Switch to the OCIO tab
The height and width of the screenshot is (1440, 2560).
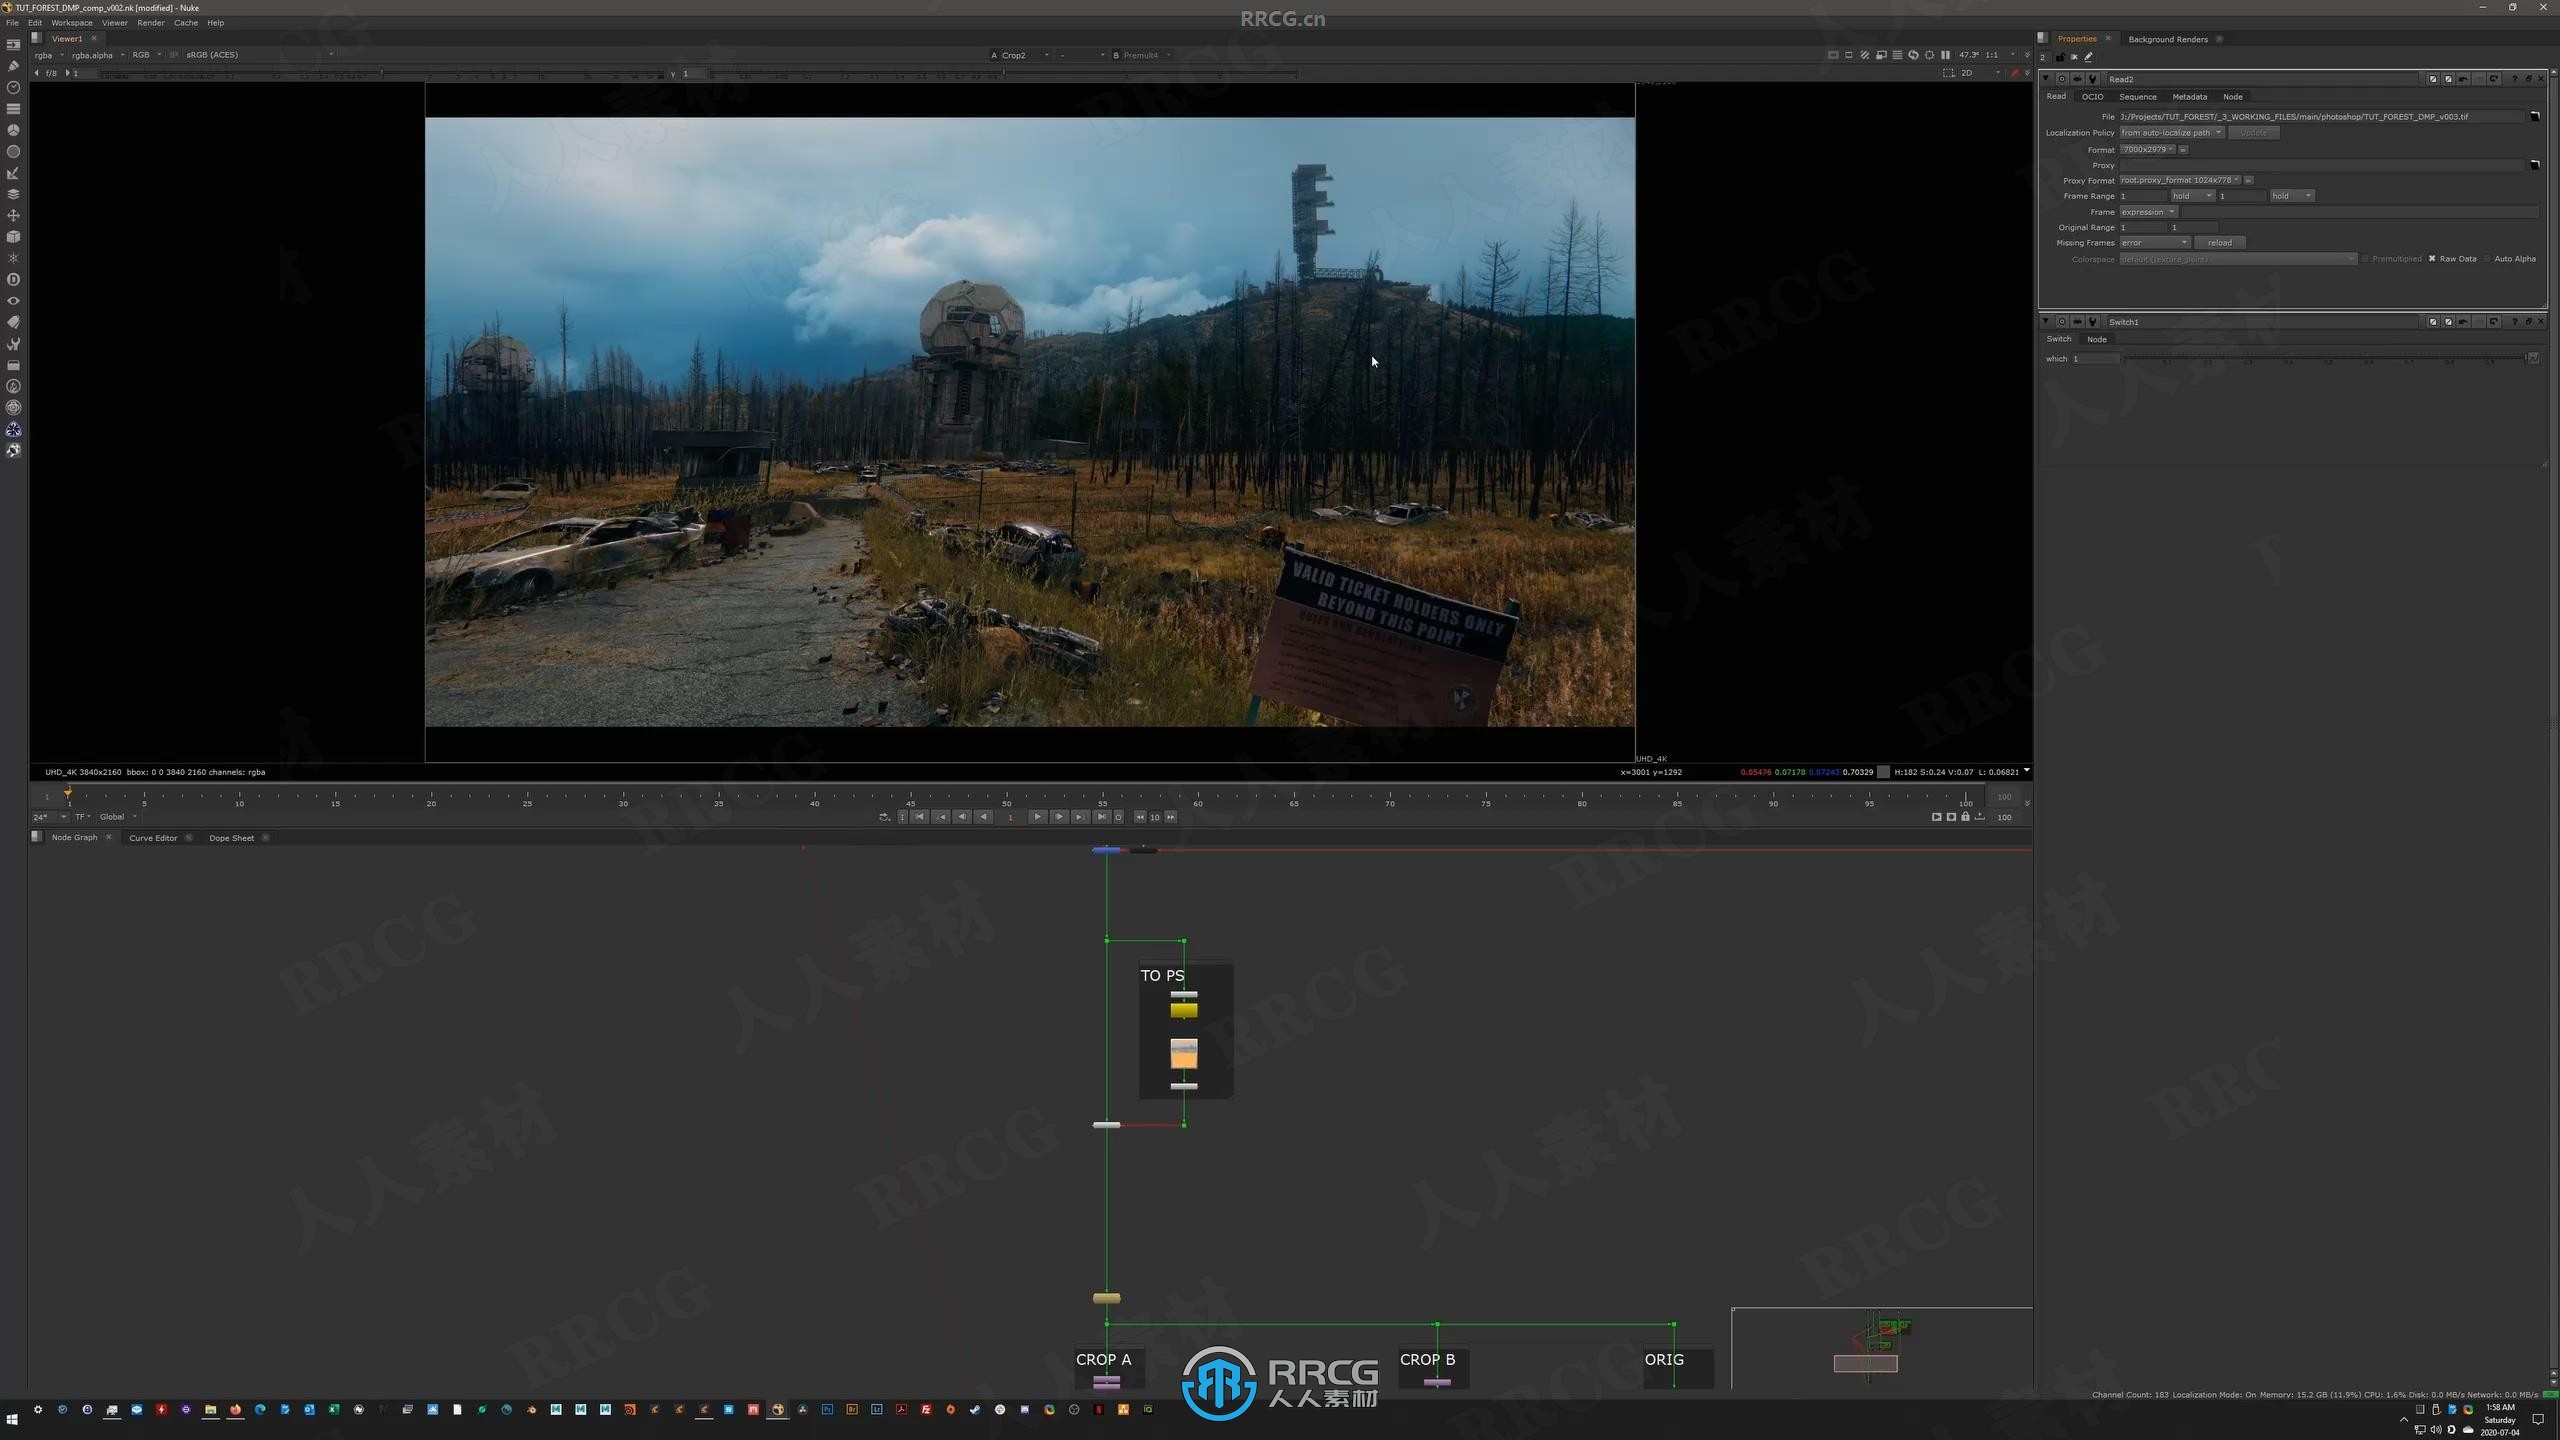(x=2092, y=97)
